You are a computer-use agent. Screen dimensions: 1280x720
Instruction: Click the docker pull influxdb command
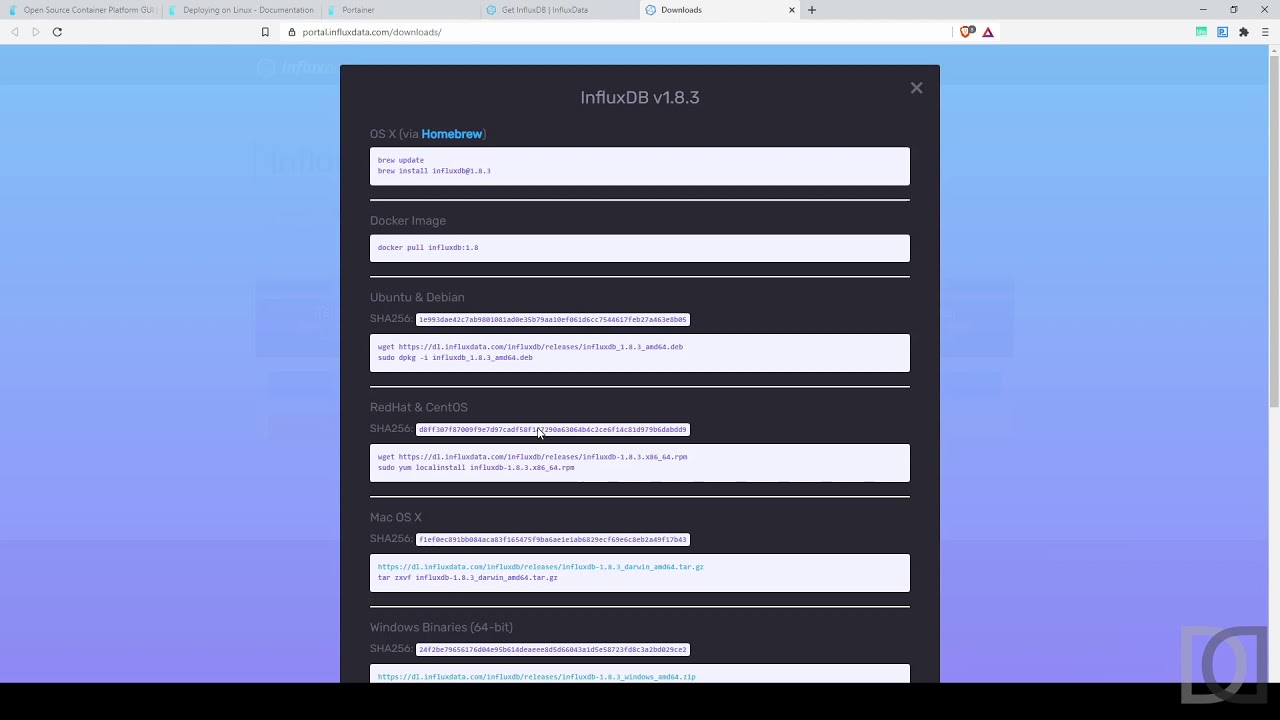click(428, 248)
